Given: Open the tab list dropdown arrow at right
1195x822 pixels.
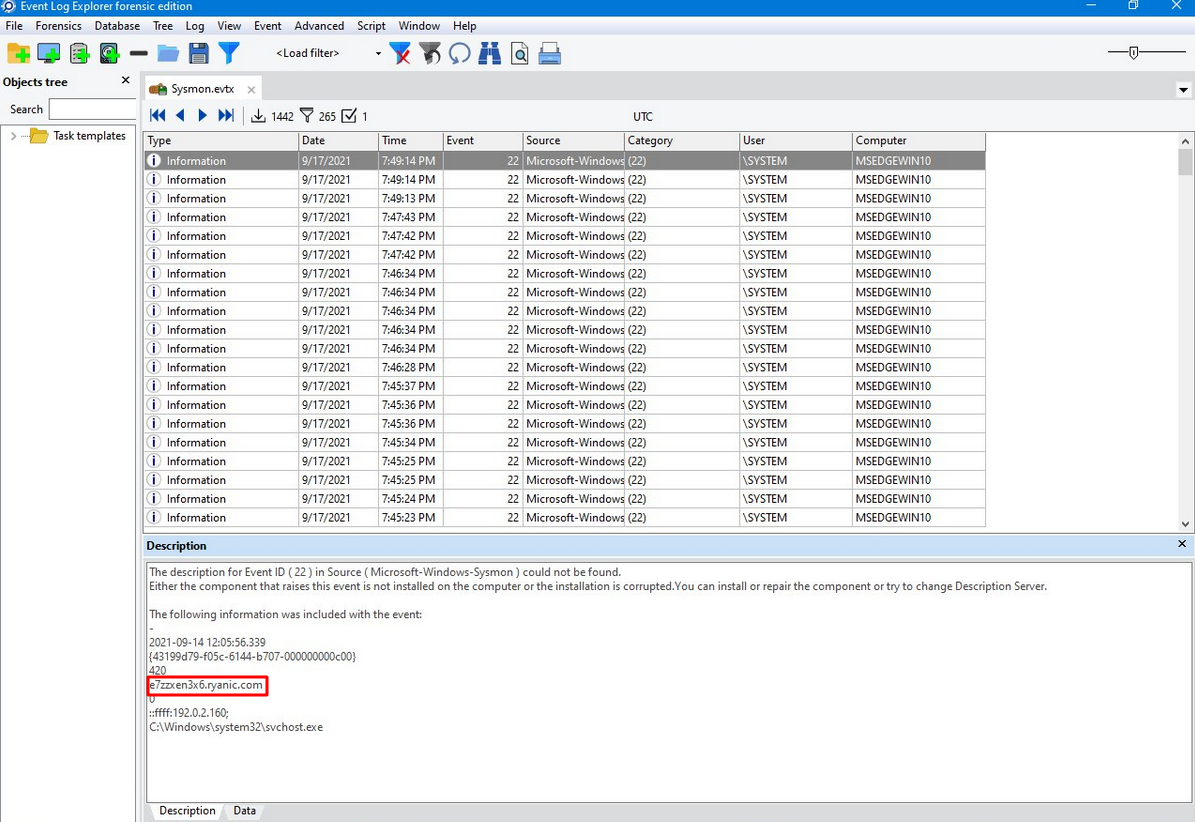Looking at the screenshot, I should [1184, 90].
